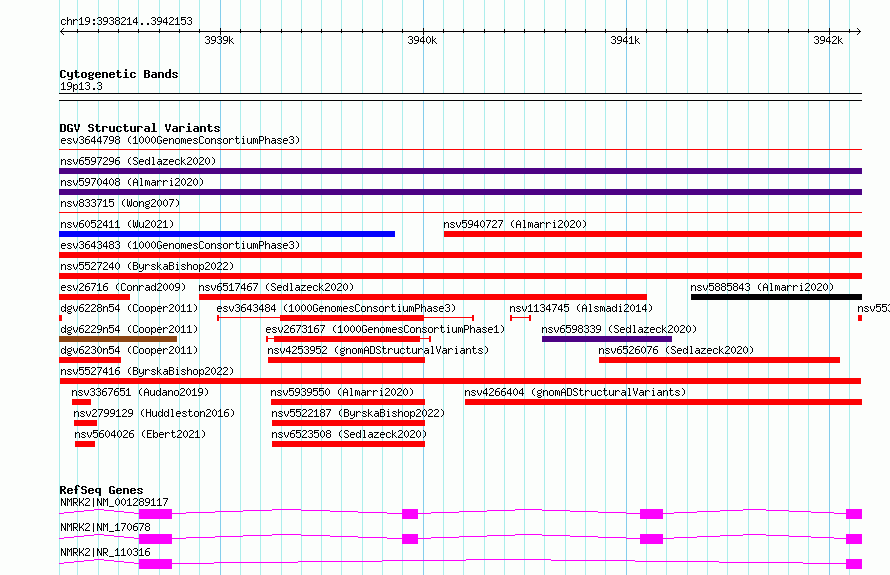The width and height of the screenshot is (890, 575).
Task: Click the nsv5970408 (Almarri2020) variant label
Action: click(x=132, y=182)
